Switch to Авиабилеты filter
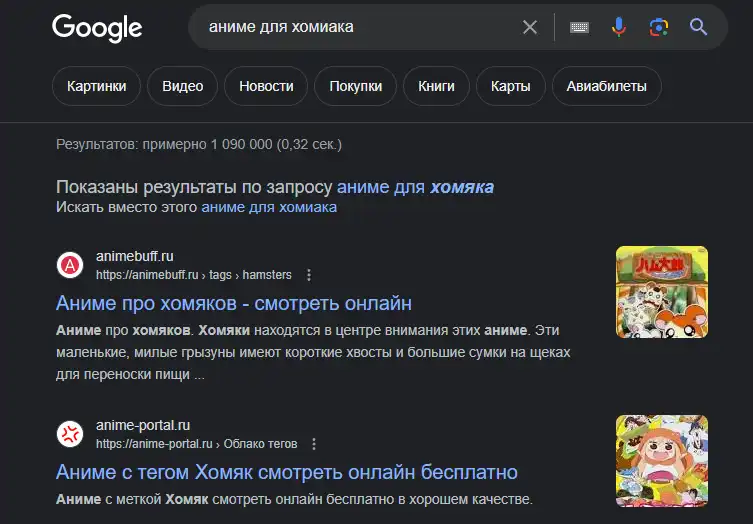This screenshot has width=753, height=524. coord(607,86)
